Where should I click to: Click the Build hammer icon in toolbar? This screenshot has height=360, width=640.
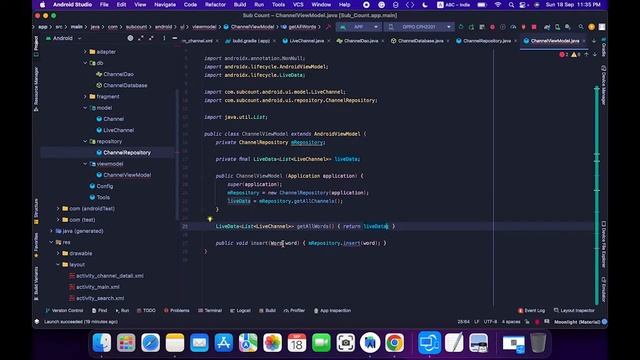[x=328, y=27]
